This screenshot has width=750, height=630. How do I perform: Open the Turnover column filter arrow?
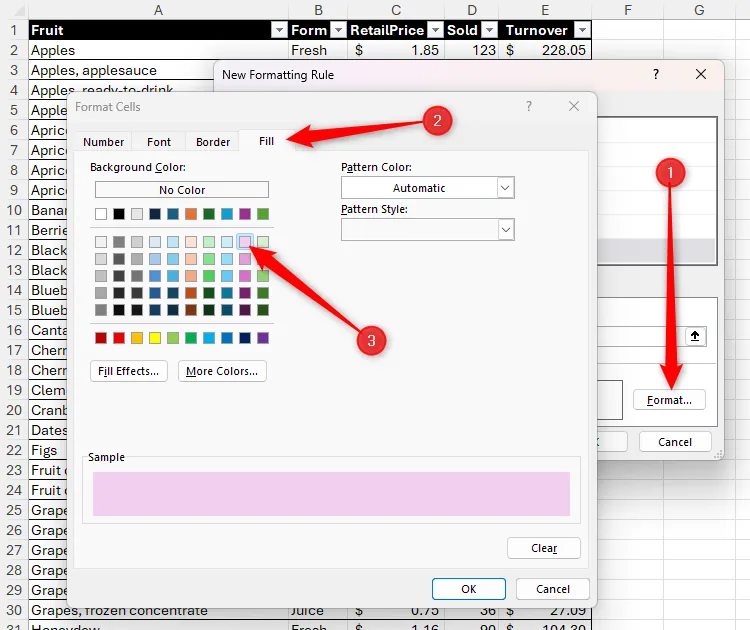[581, 30]
